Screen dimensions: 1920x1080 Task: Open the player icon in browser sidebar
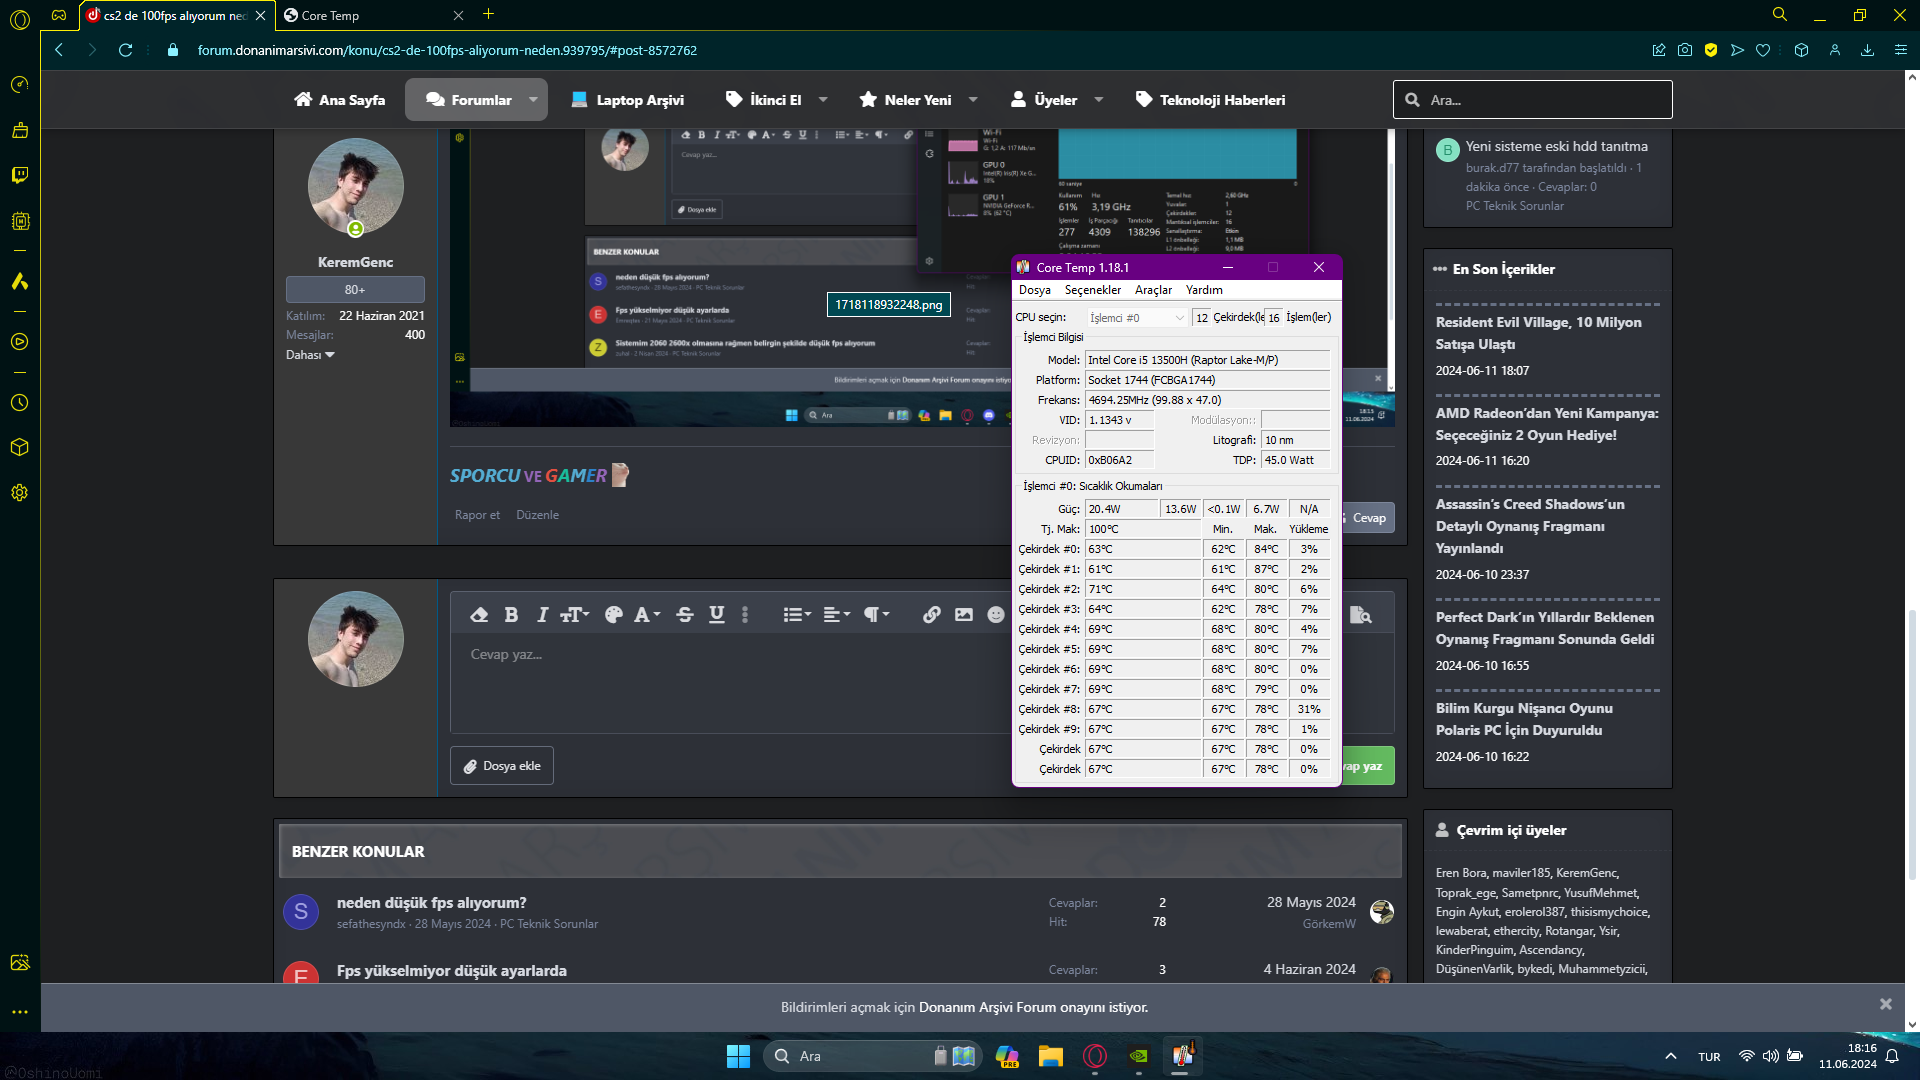19,342
